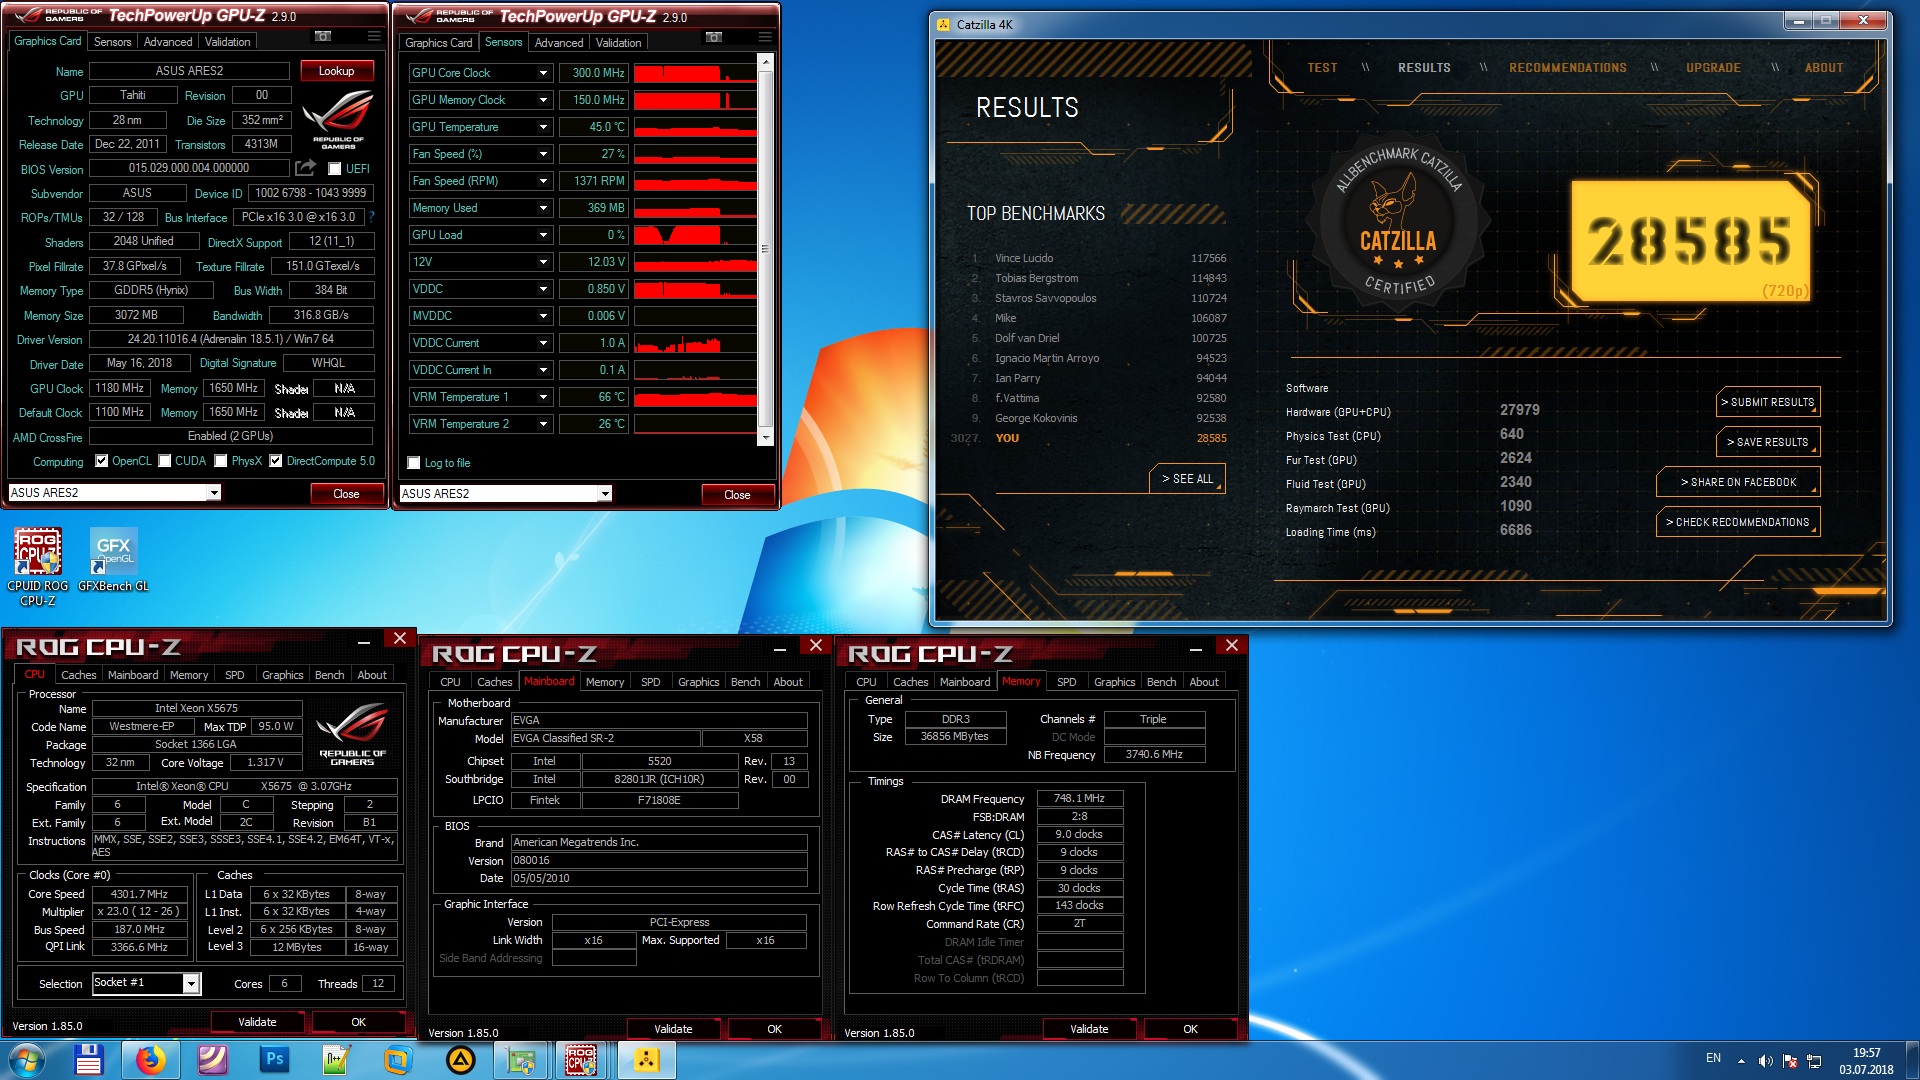Toggle the UEFI checkbox in GPU-Z
Viewport: 1920px width, 1080px height.
(335, 169)
